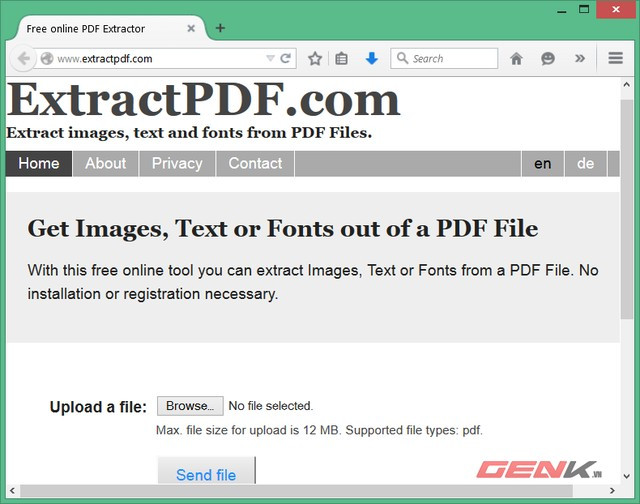Open the Contact nav item
This screenshot has width=640, height=504.
tap(255, 164)
